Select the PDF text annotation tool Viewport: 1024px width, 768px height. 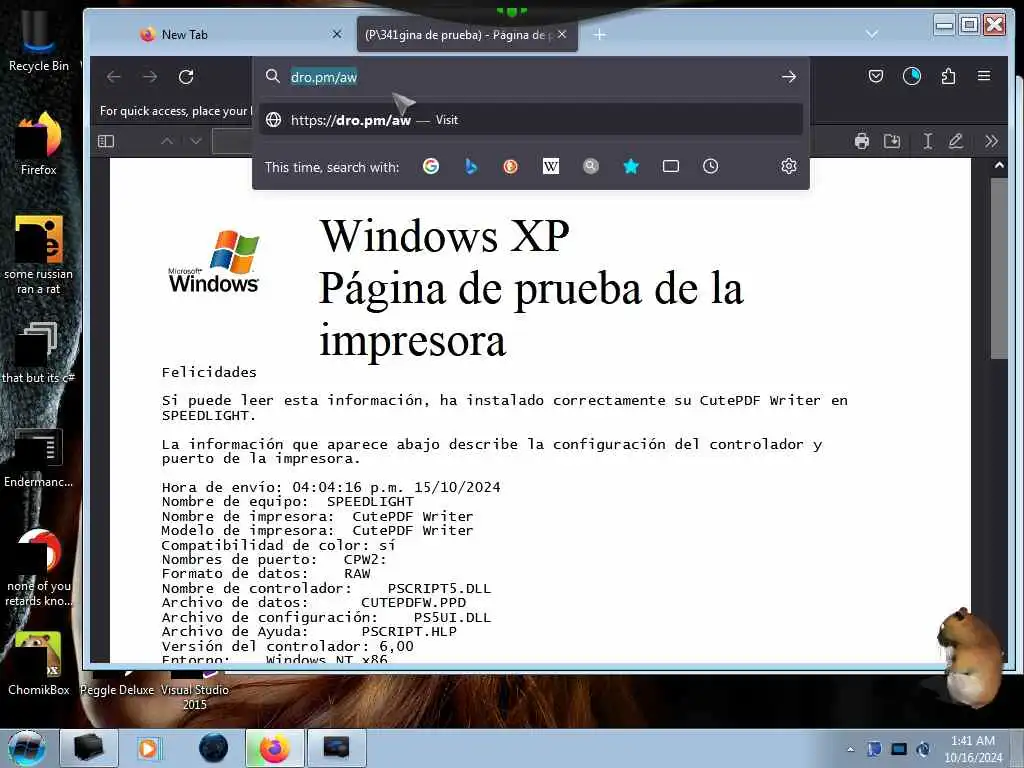tap(927, 141)
